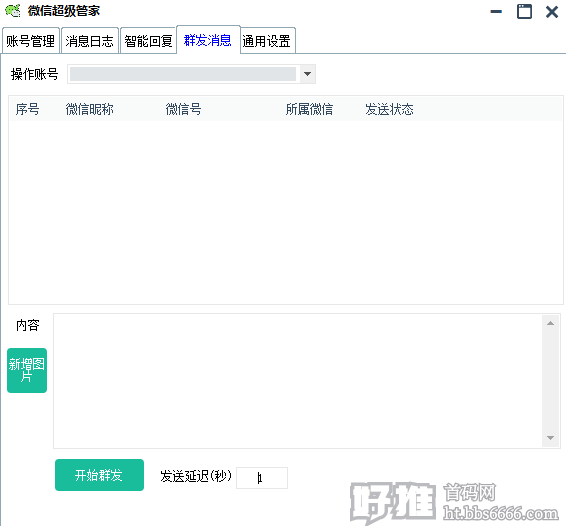Open the 账号管理 tab
Image resolution: width=566 pixels, height=526 pixels.
point(31,41)
